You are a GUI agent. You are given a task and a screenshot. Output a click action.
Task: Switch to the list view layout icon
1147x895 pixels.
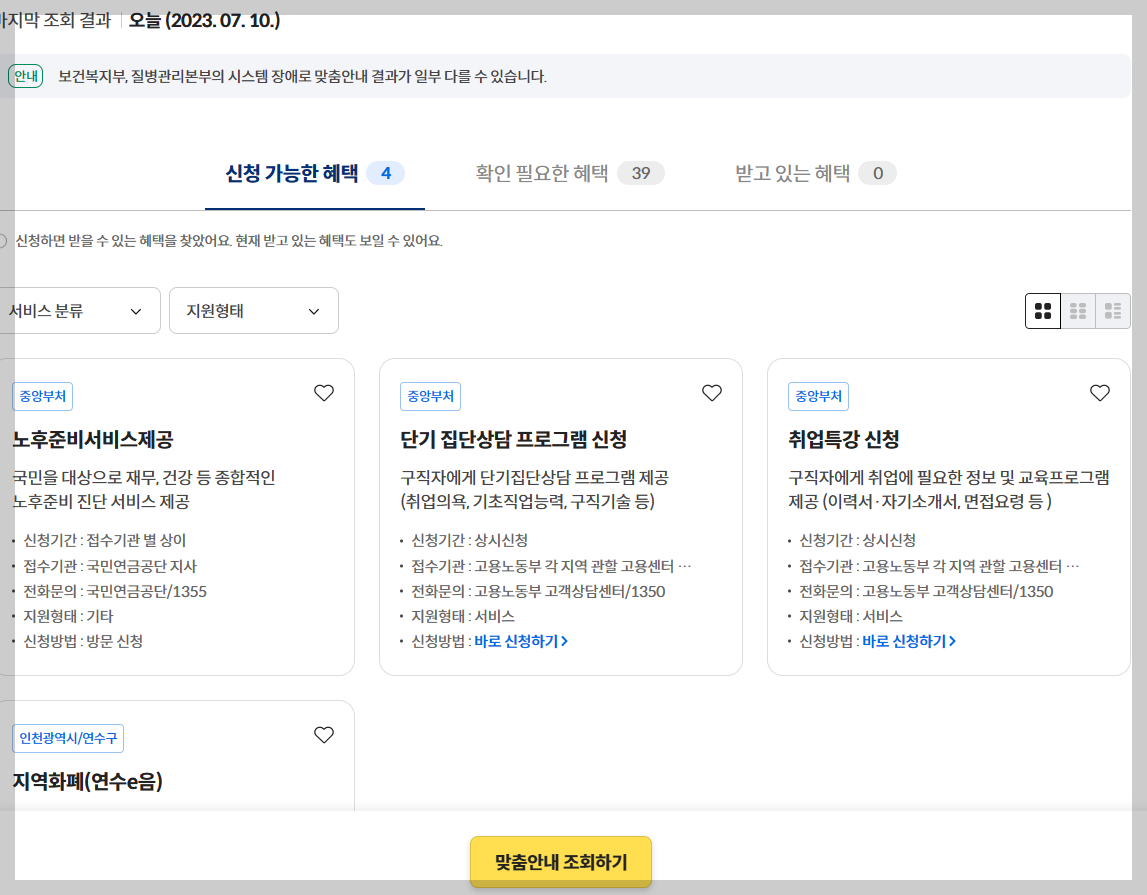point(1078,310)
